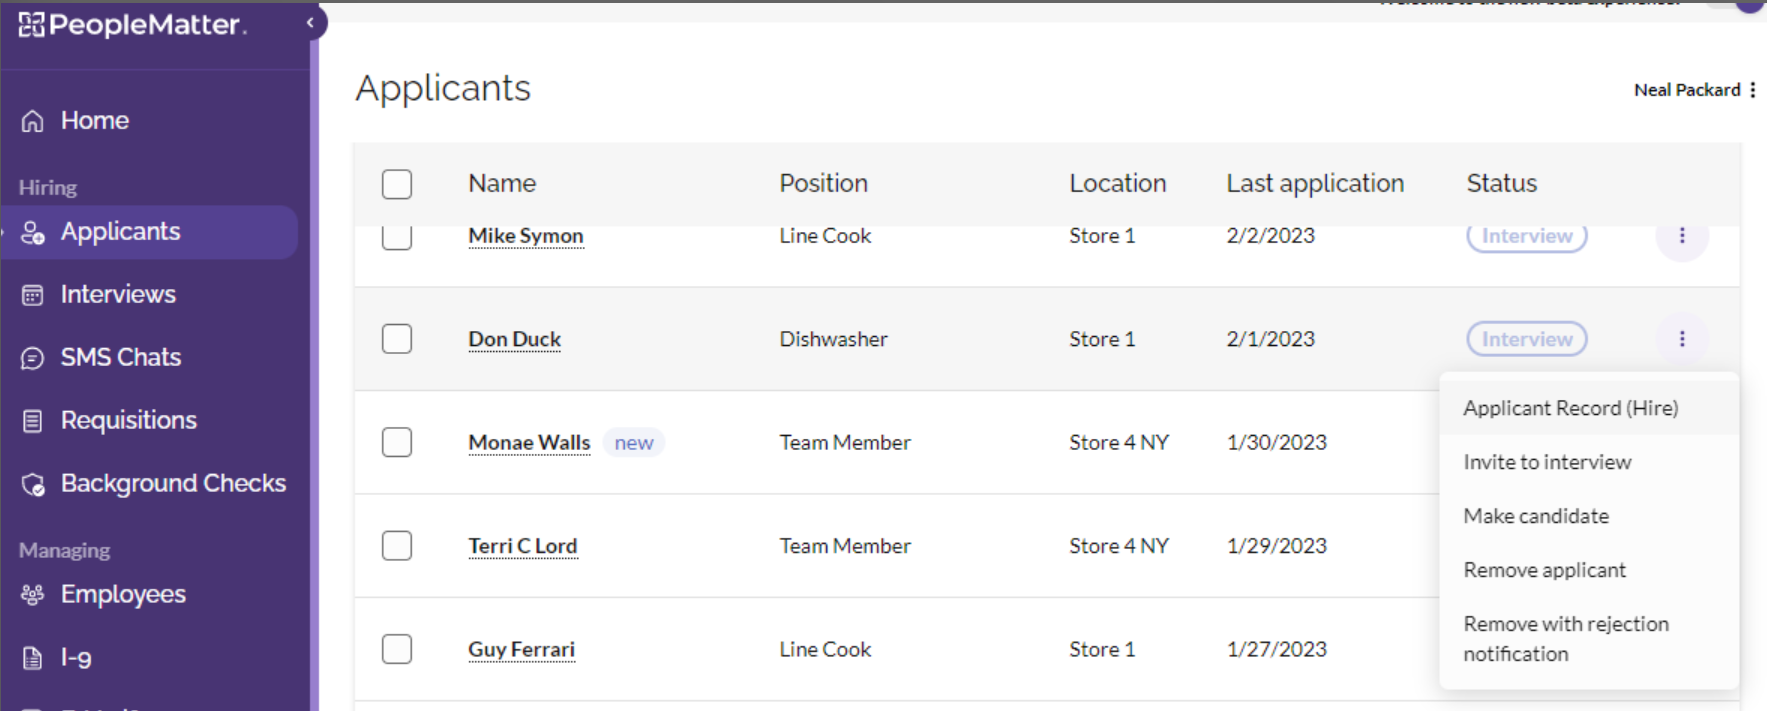Open Don Duck row actions menu
The height and width of the screenshot is (711, 1767).
tap(1682, 339)
